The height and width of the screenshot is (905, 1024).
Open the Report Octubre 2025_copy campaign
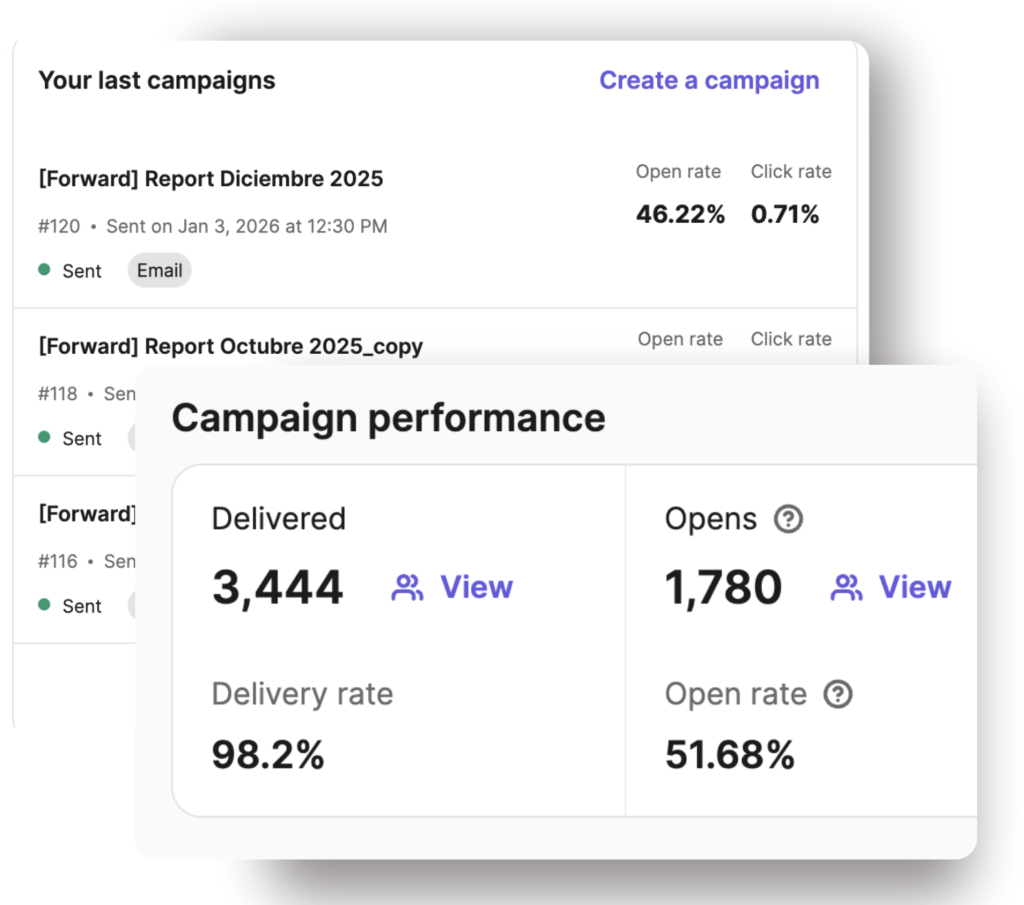click(230, 347)
